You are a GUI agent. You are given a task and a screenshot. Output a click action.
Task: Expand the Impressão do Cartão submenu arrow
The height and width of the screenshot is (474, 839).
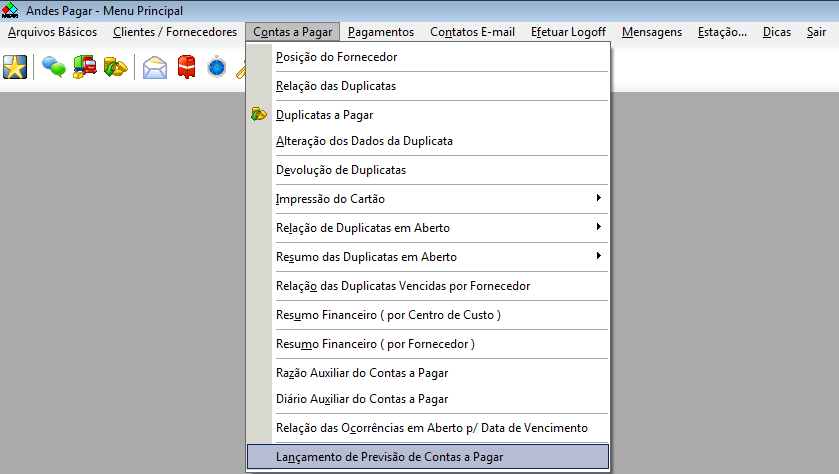(x=598, y=198)
